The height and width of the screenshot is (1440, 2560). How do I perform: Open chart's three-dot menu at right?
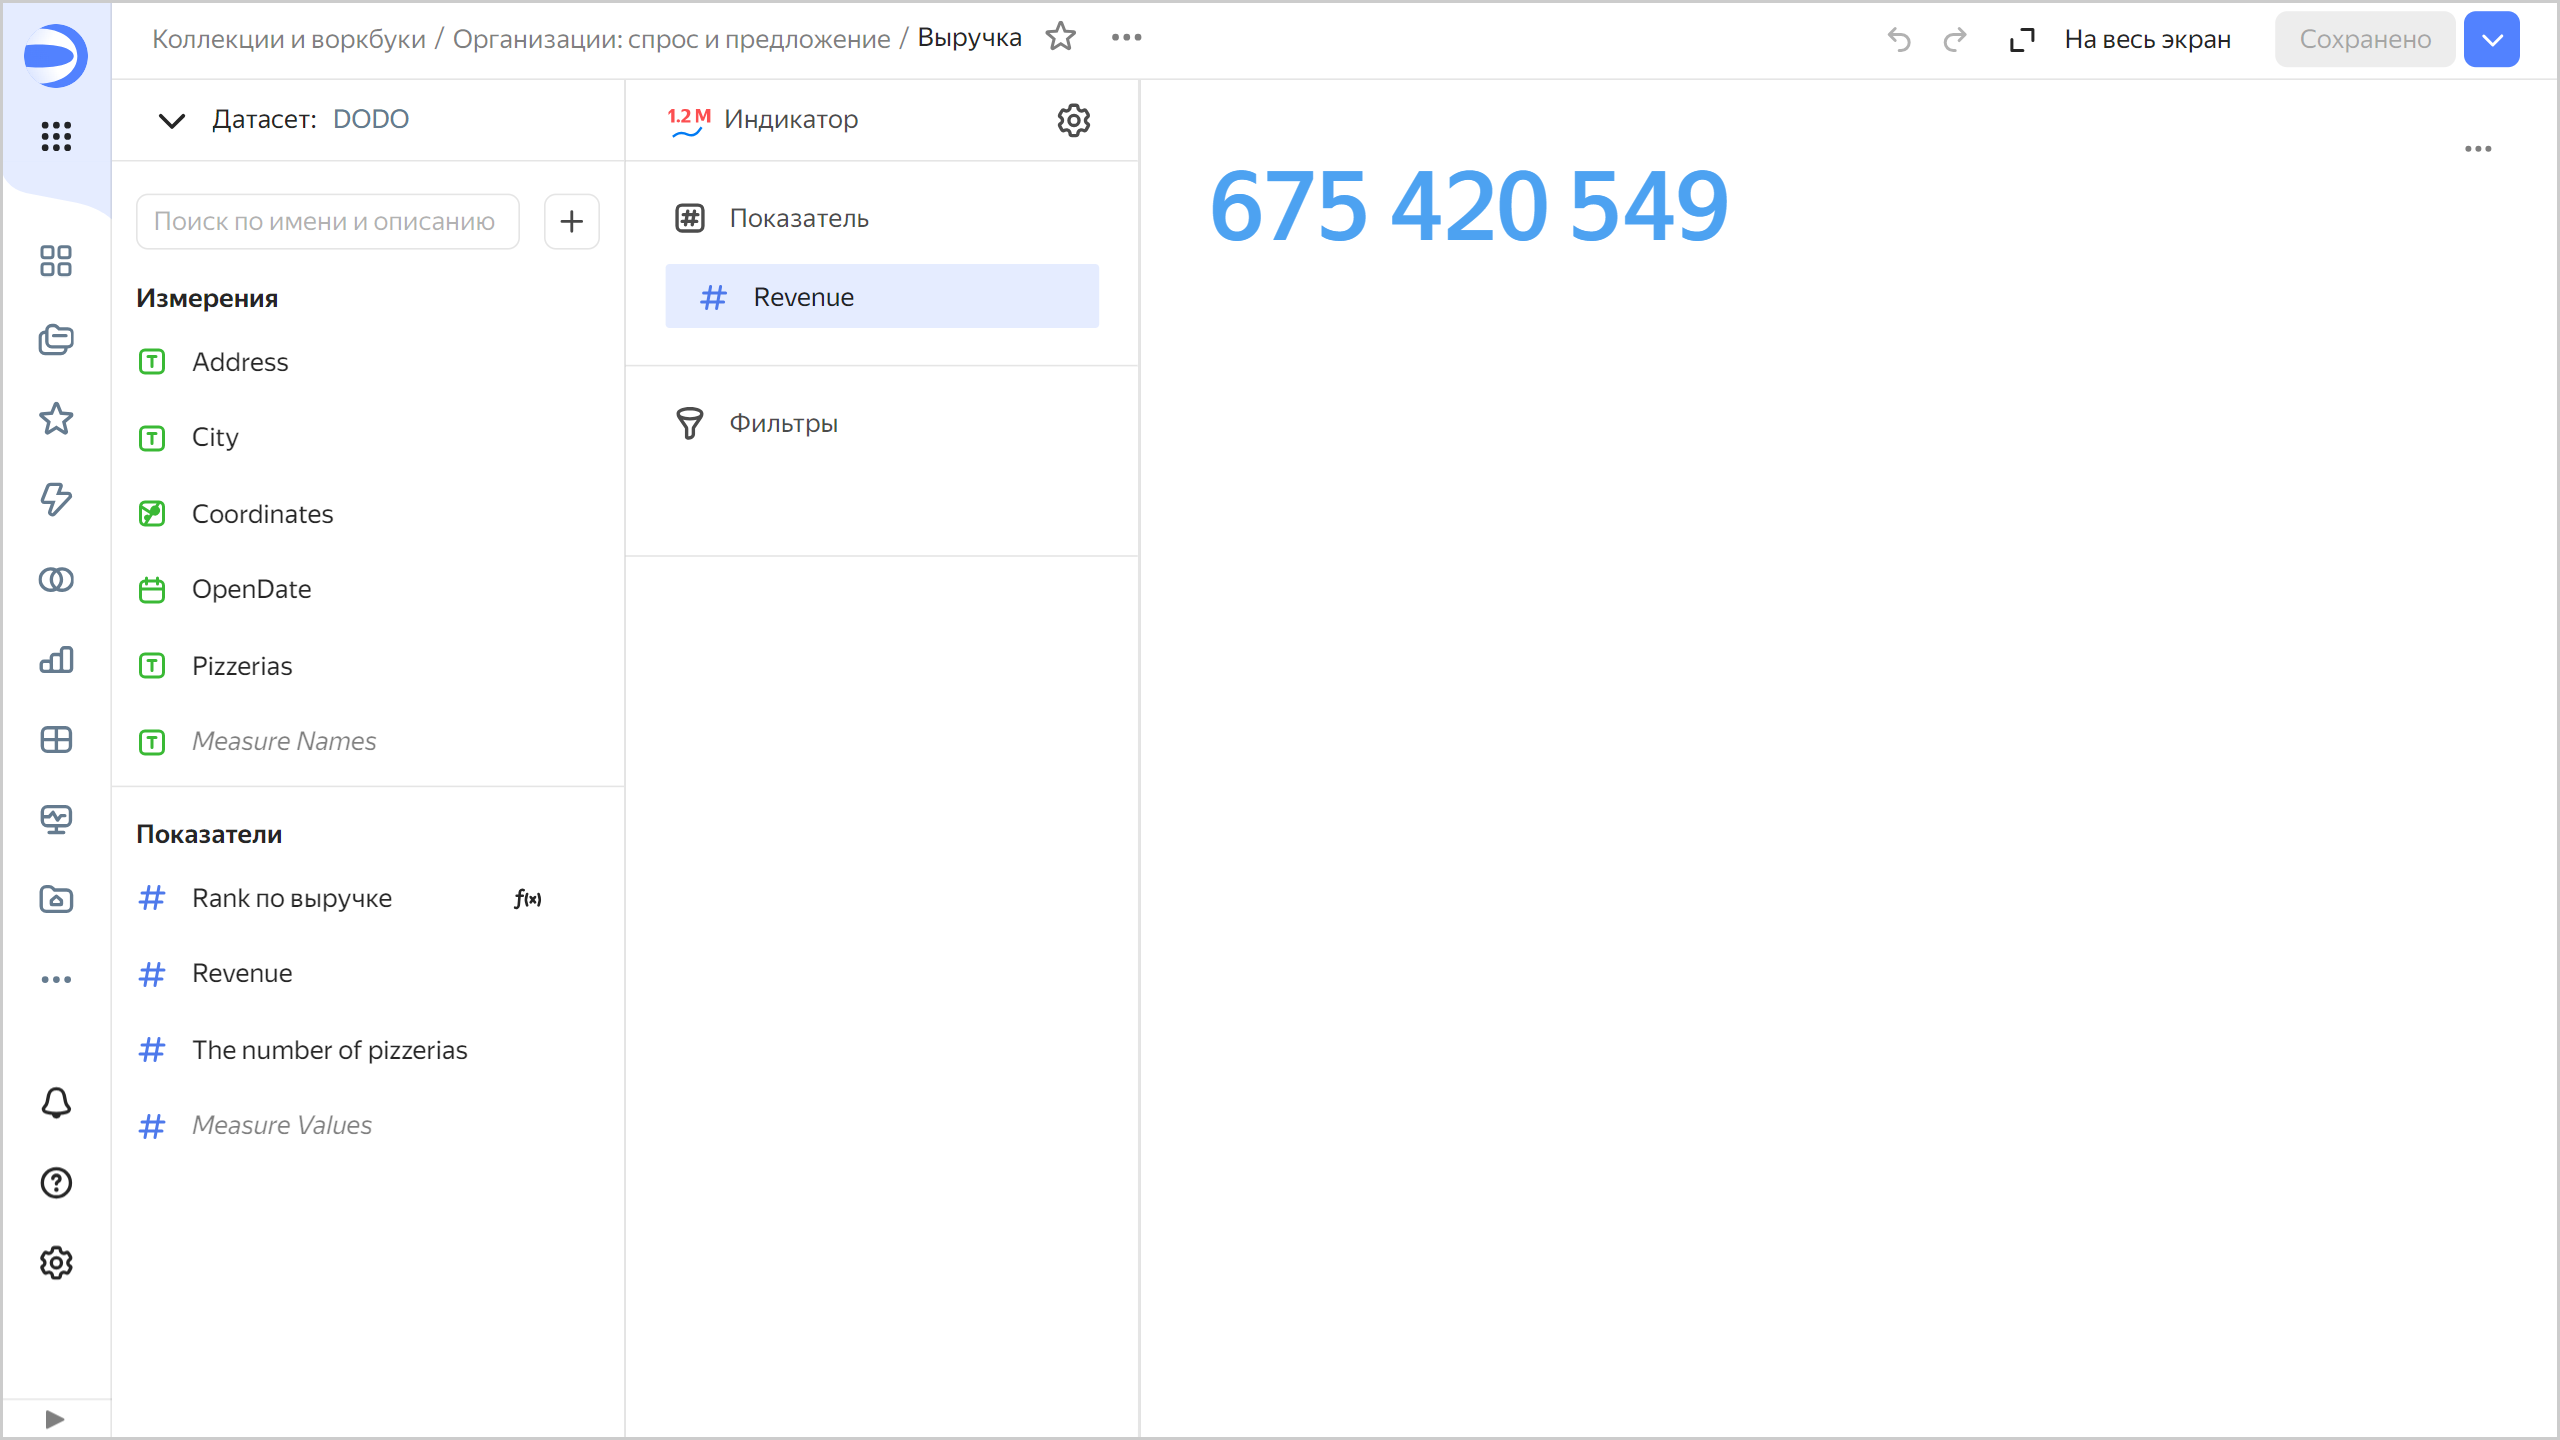[2477, 149]
